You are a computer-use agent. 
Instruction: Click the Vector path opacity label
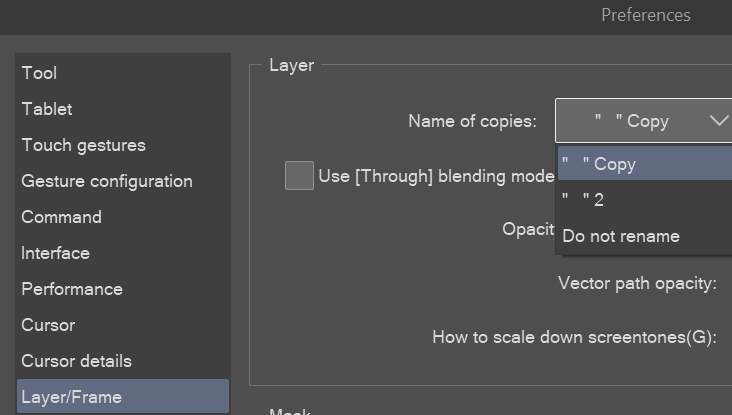click(x=637, y=283)
